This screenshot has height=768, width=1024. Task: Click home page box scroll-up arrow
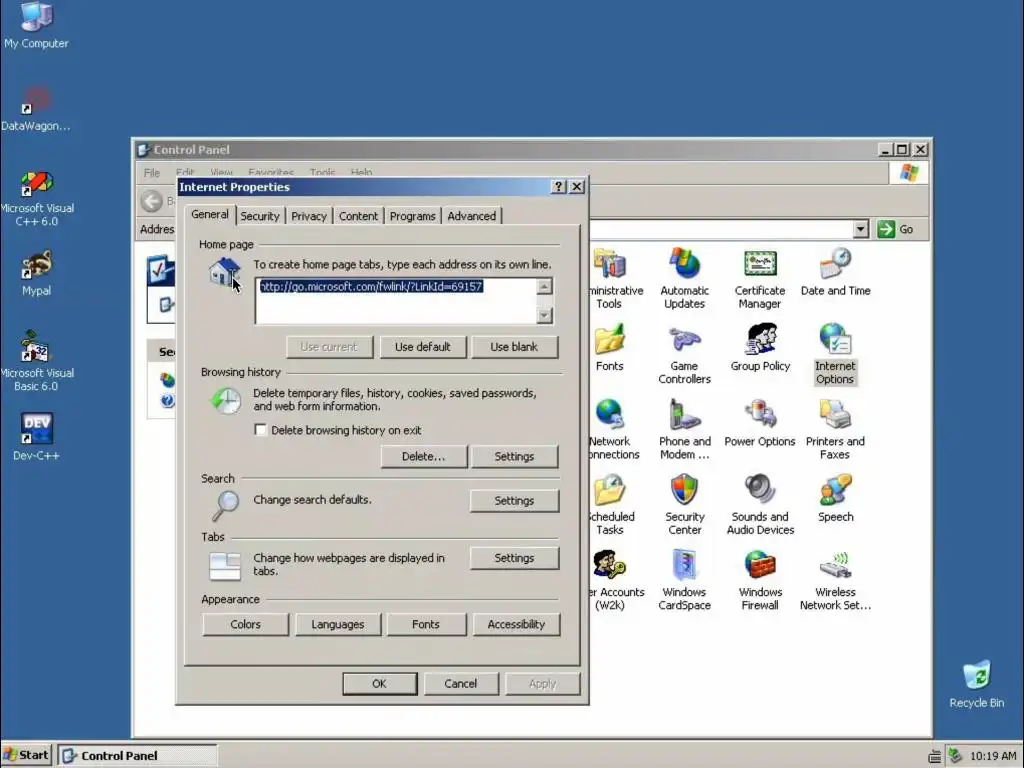(544, 287)
